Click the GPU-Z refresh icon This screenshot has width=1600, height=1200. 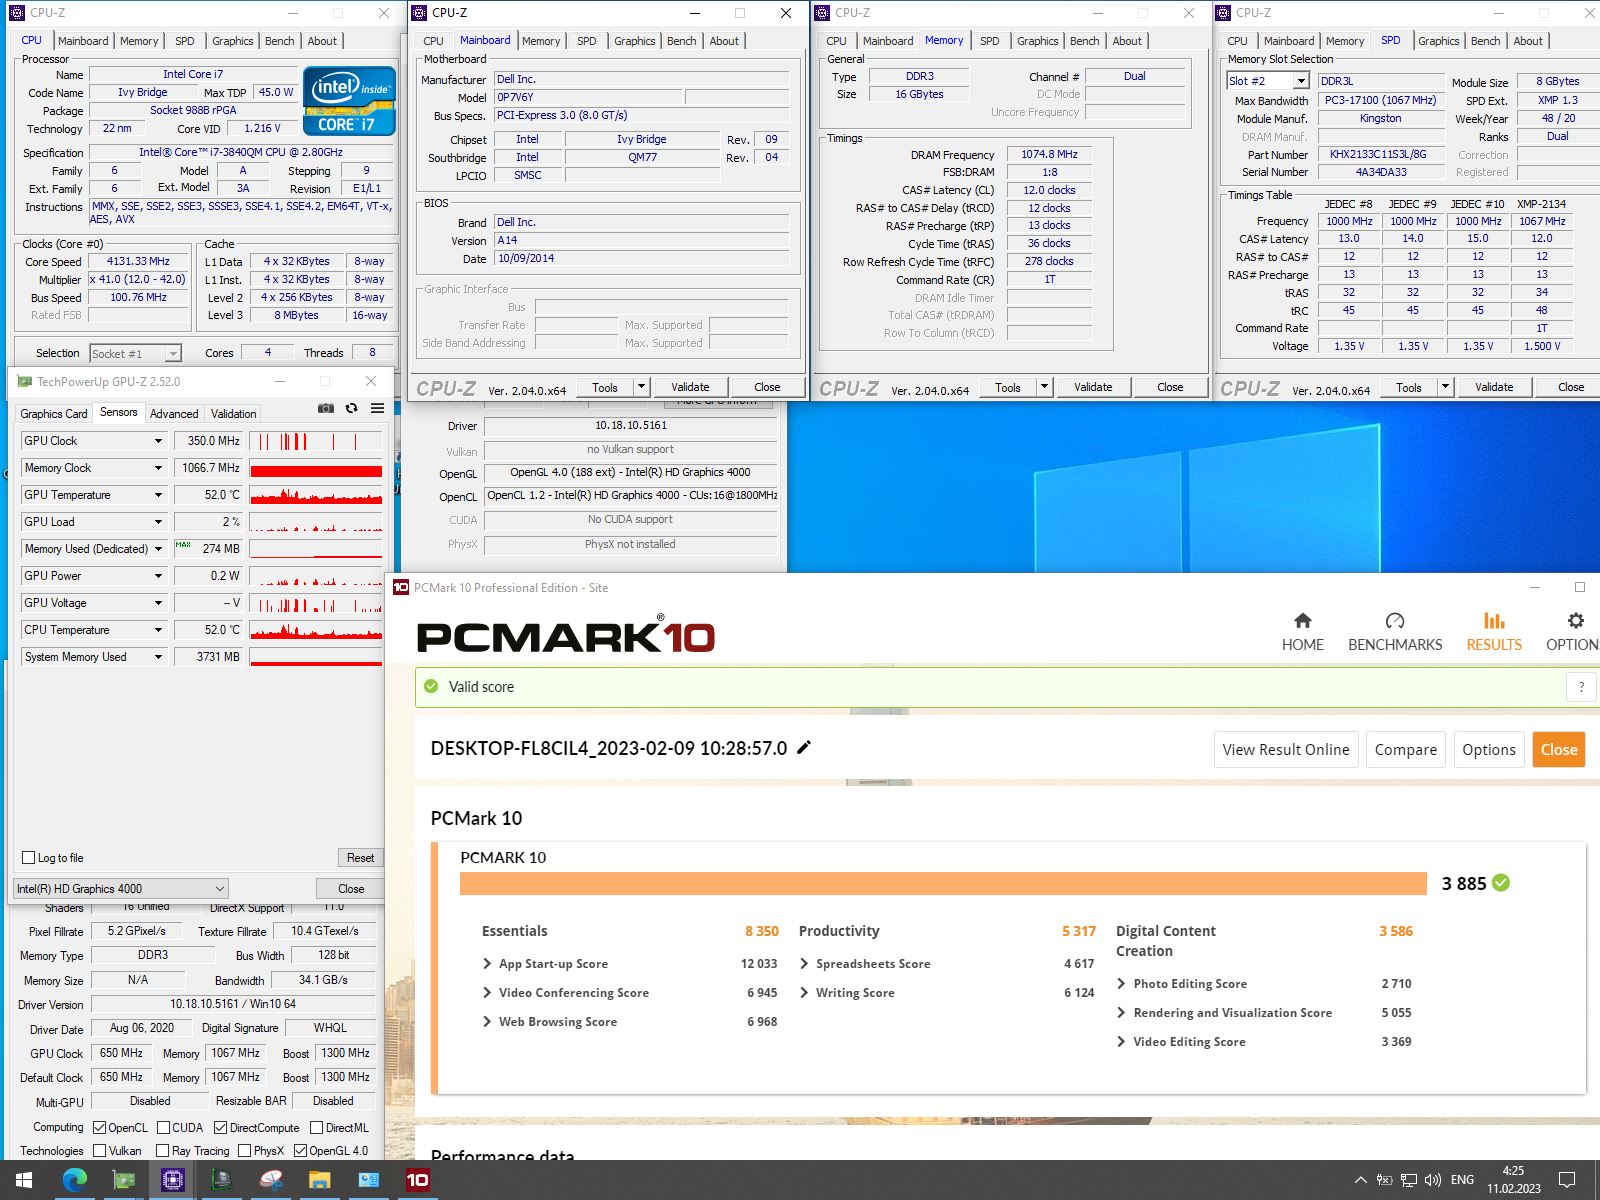click(x=351, y=408)
